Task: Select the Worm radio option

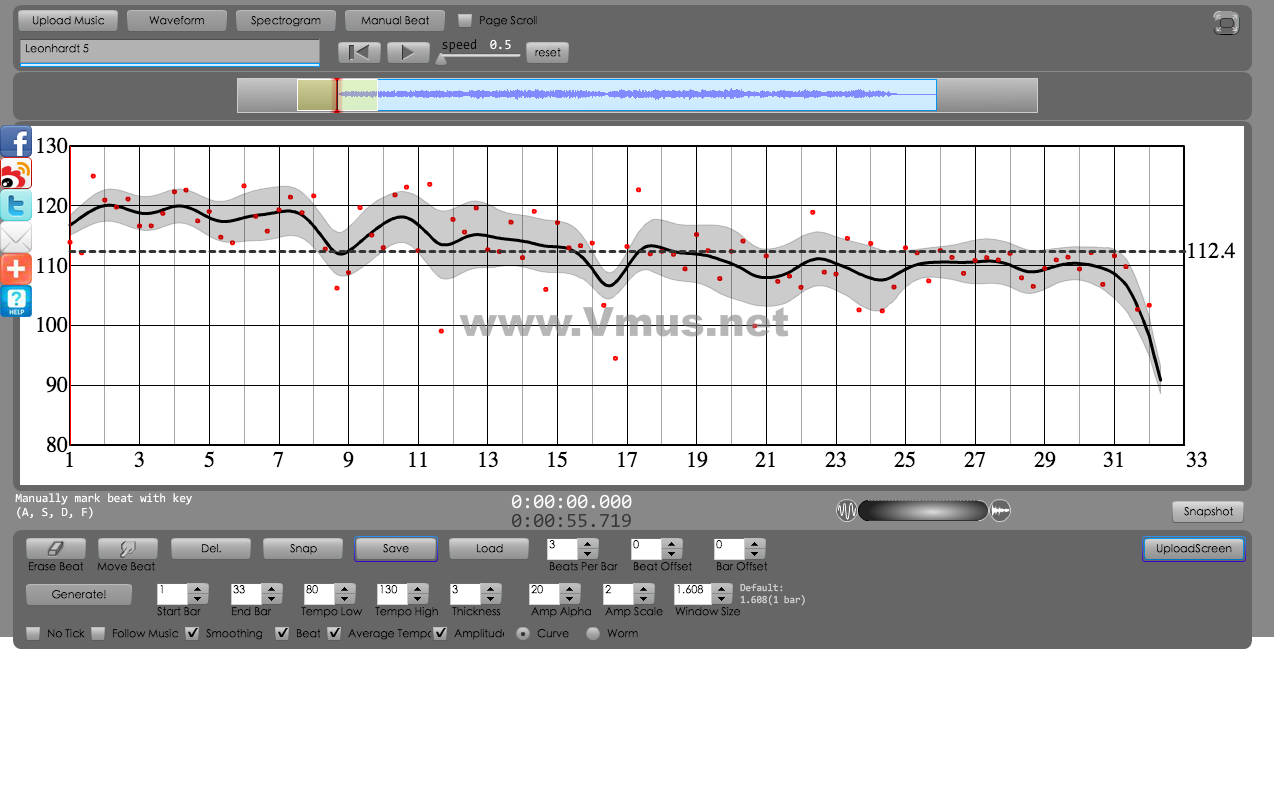Action: (593, 633)
